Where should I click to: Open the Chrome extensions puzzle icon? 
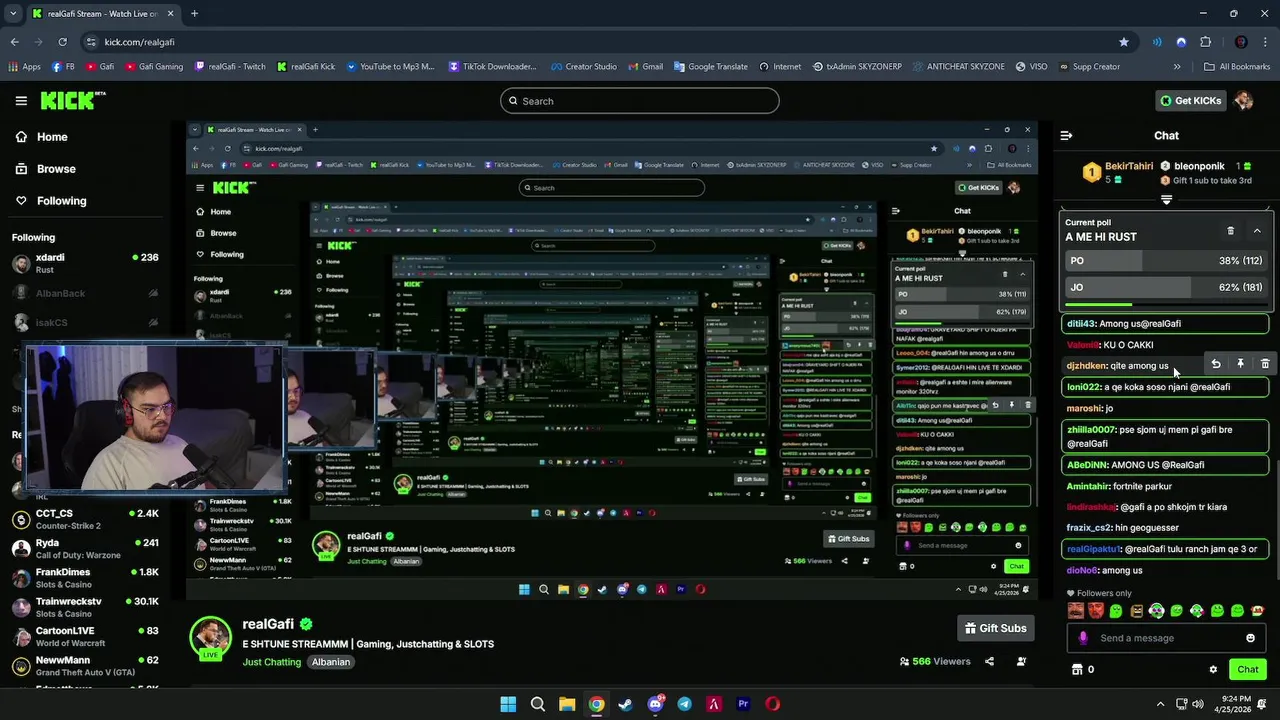[x=1205, y=42]
